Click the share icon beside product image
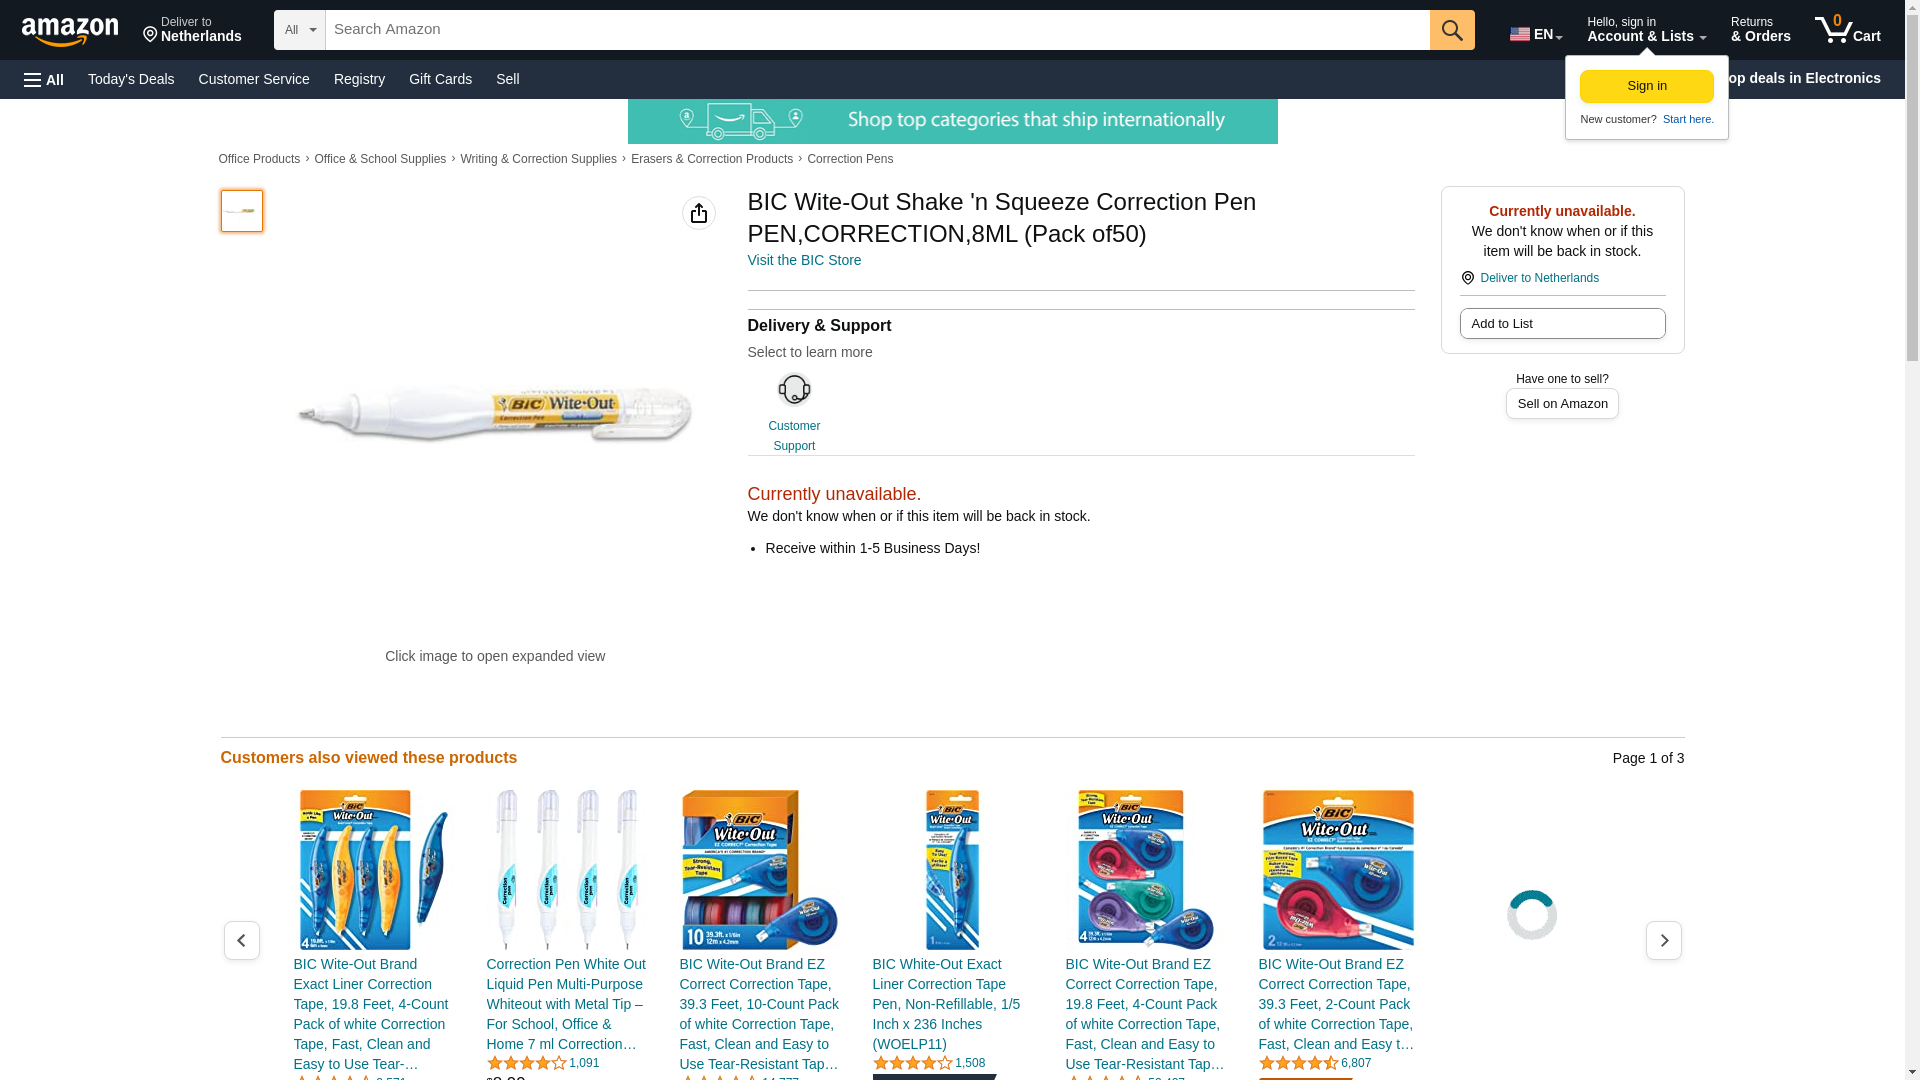This screenshot has width=1920, height=1080. (699, 213)
